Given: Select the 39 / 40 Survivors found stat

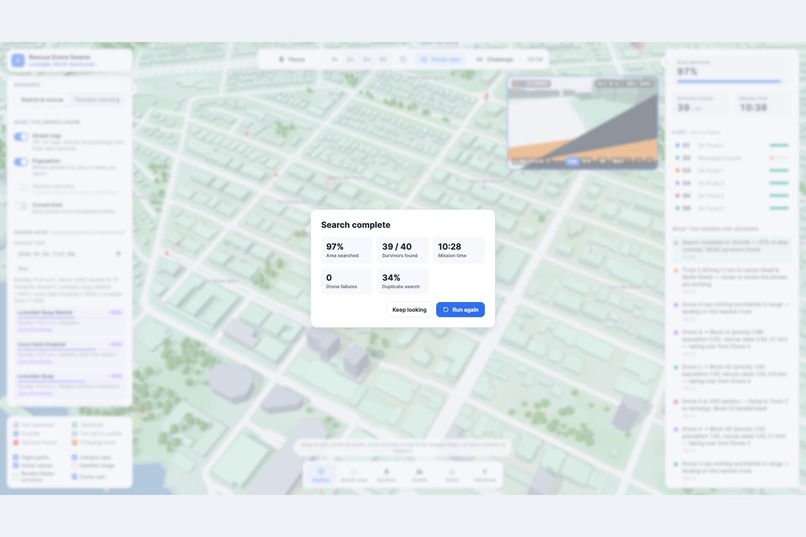Looking at the screenshot, I should [402, 250].
